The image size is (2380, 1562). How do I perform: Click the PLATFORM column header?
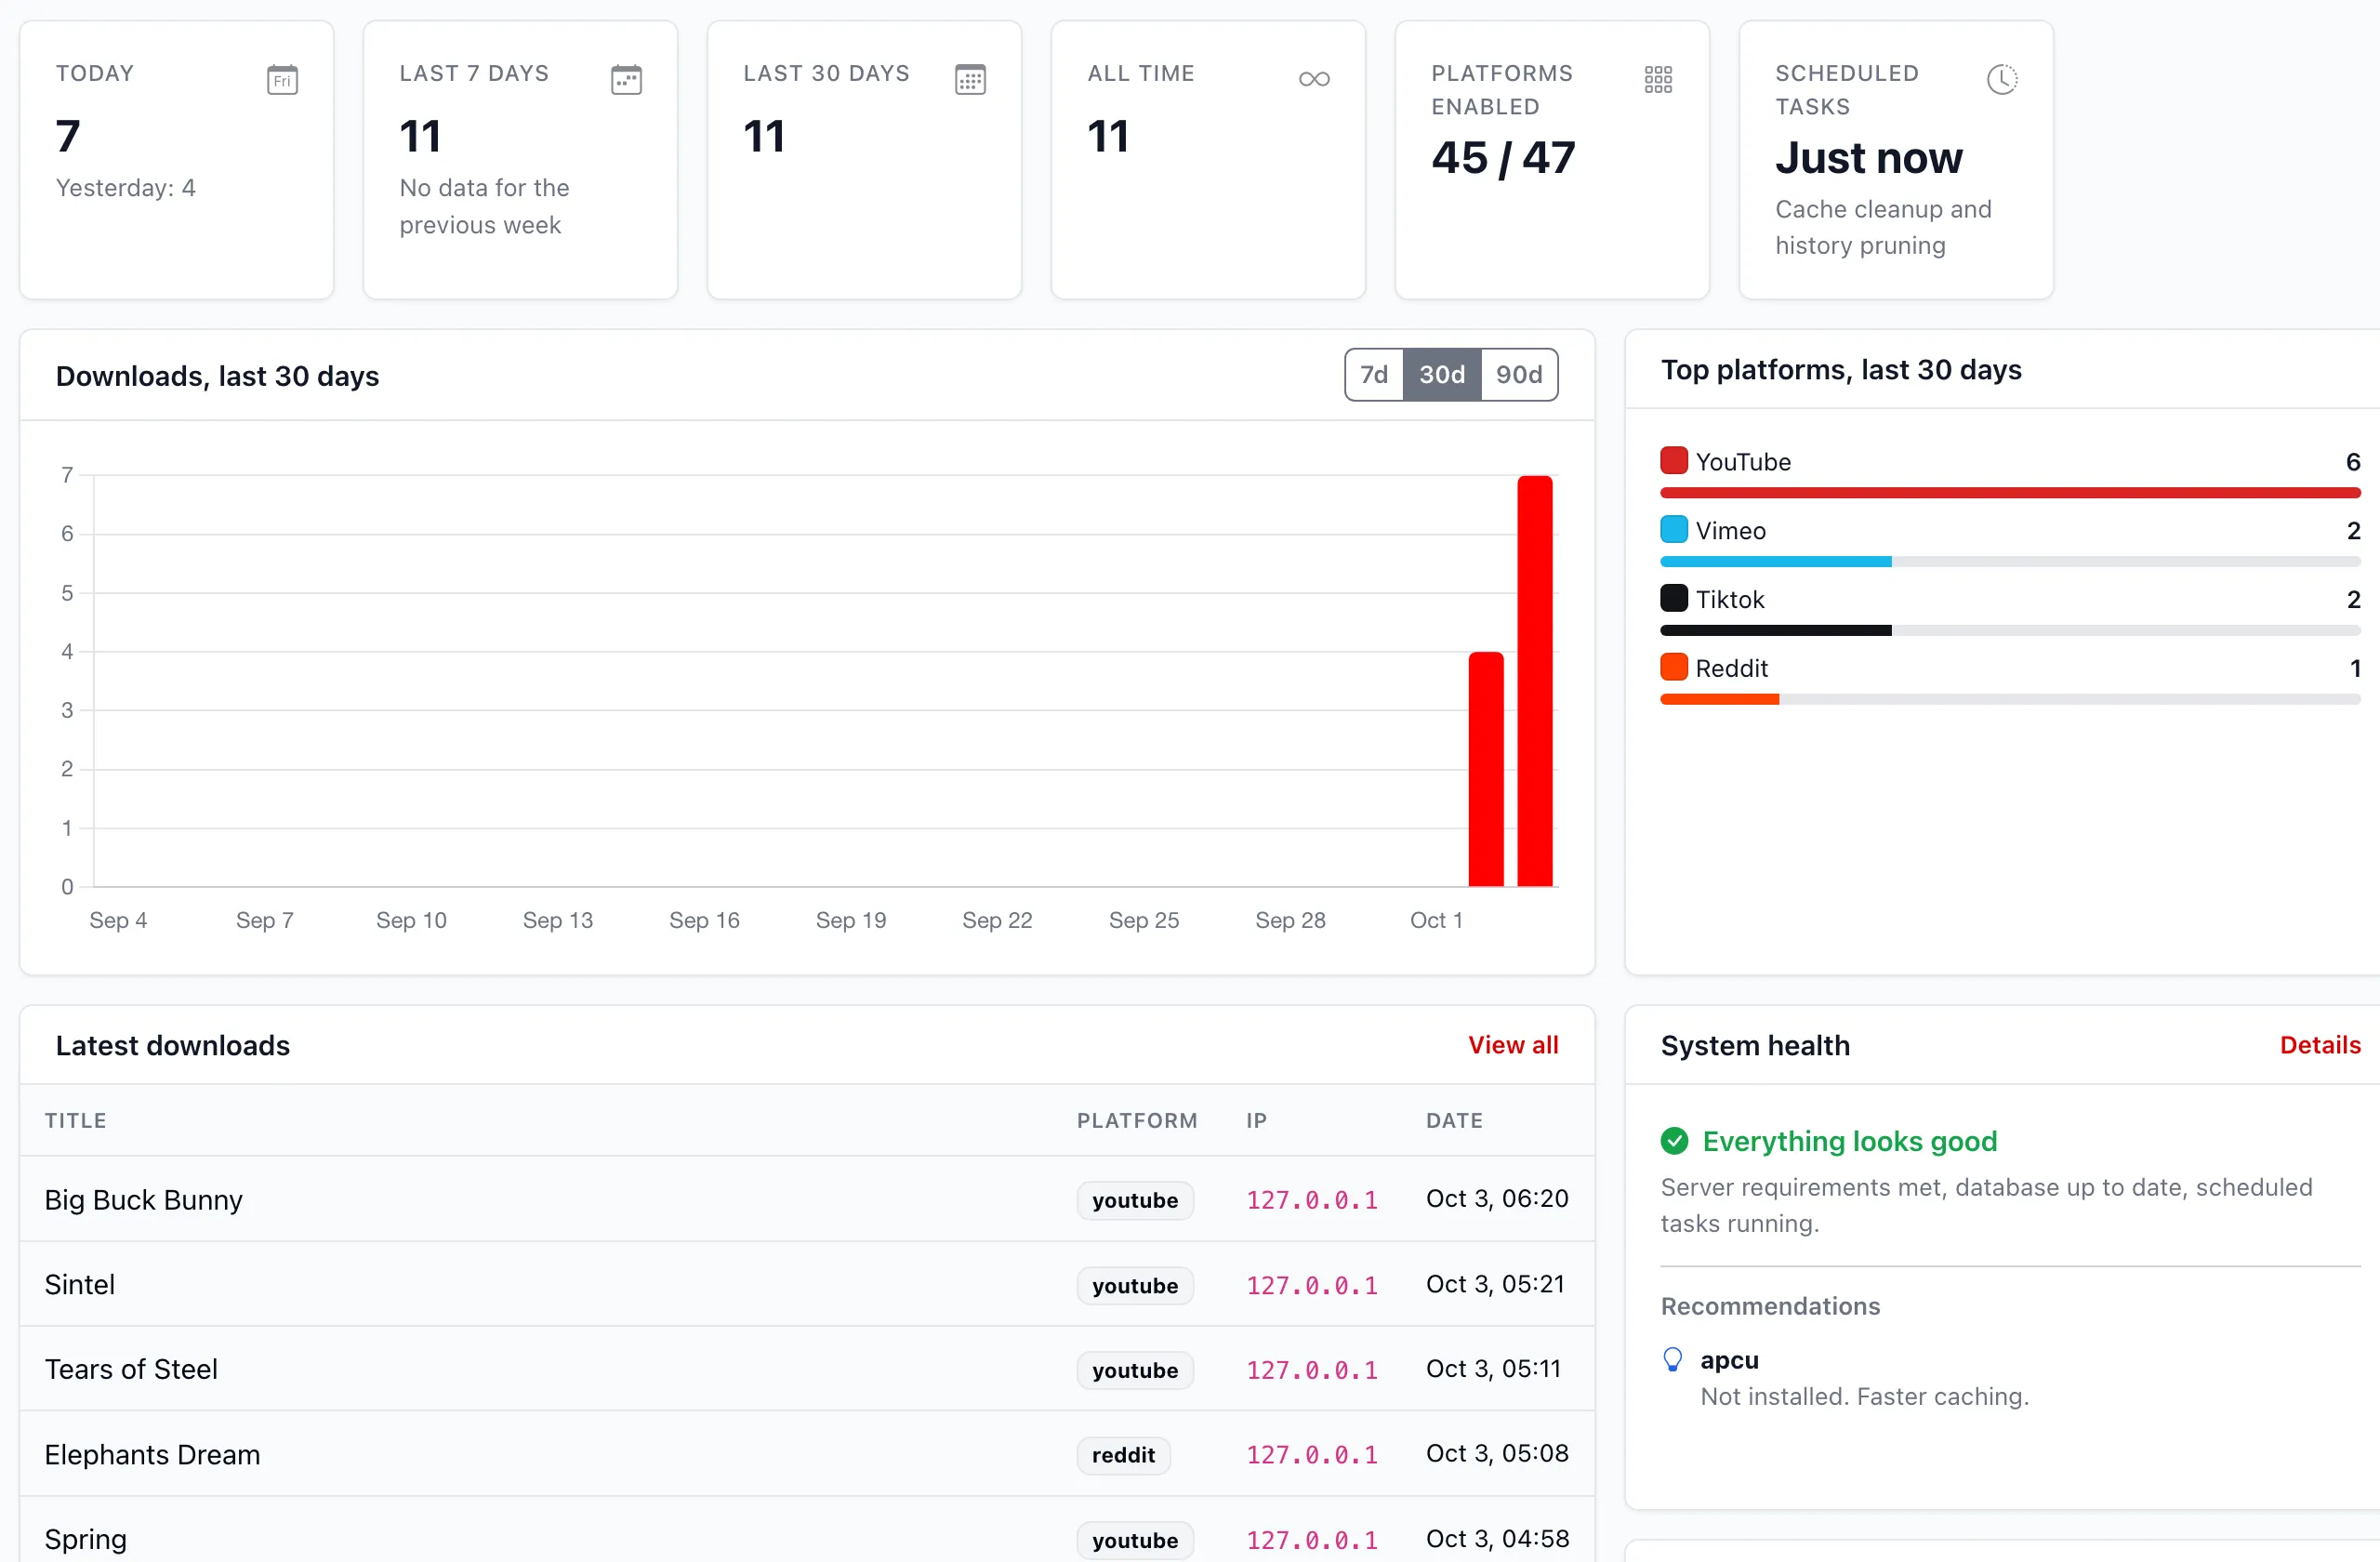pyautogui.click(x=1137, y=1120)
